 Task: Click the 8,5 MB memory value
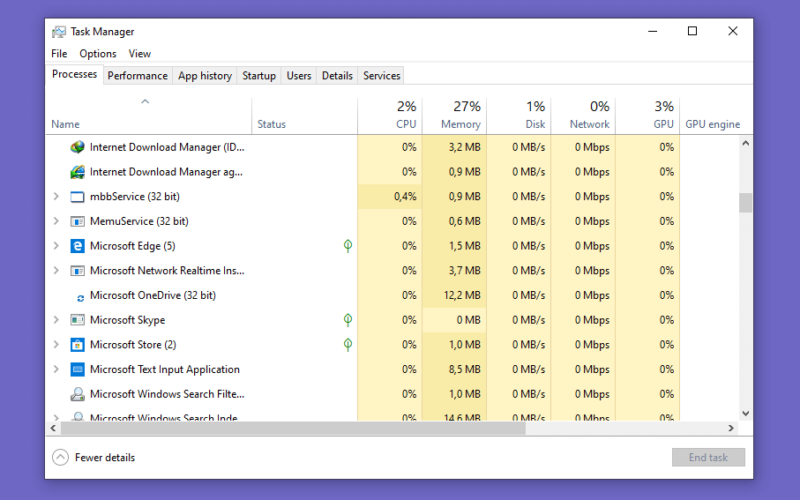pyautogui.click(x=465, y=369)
